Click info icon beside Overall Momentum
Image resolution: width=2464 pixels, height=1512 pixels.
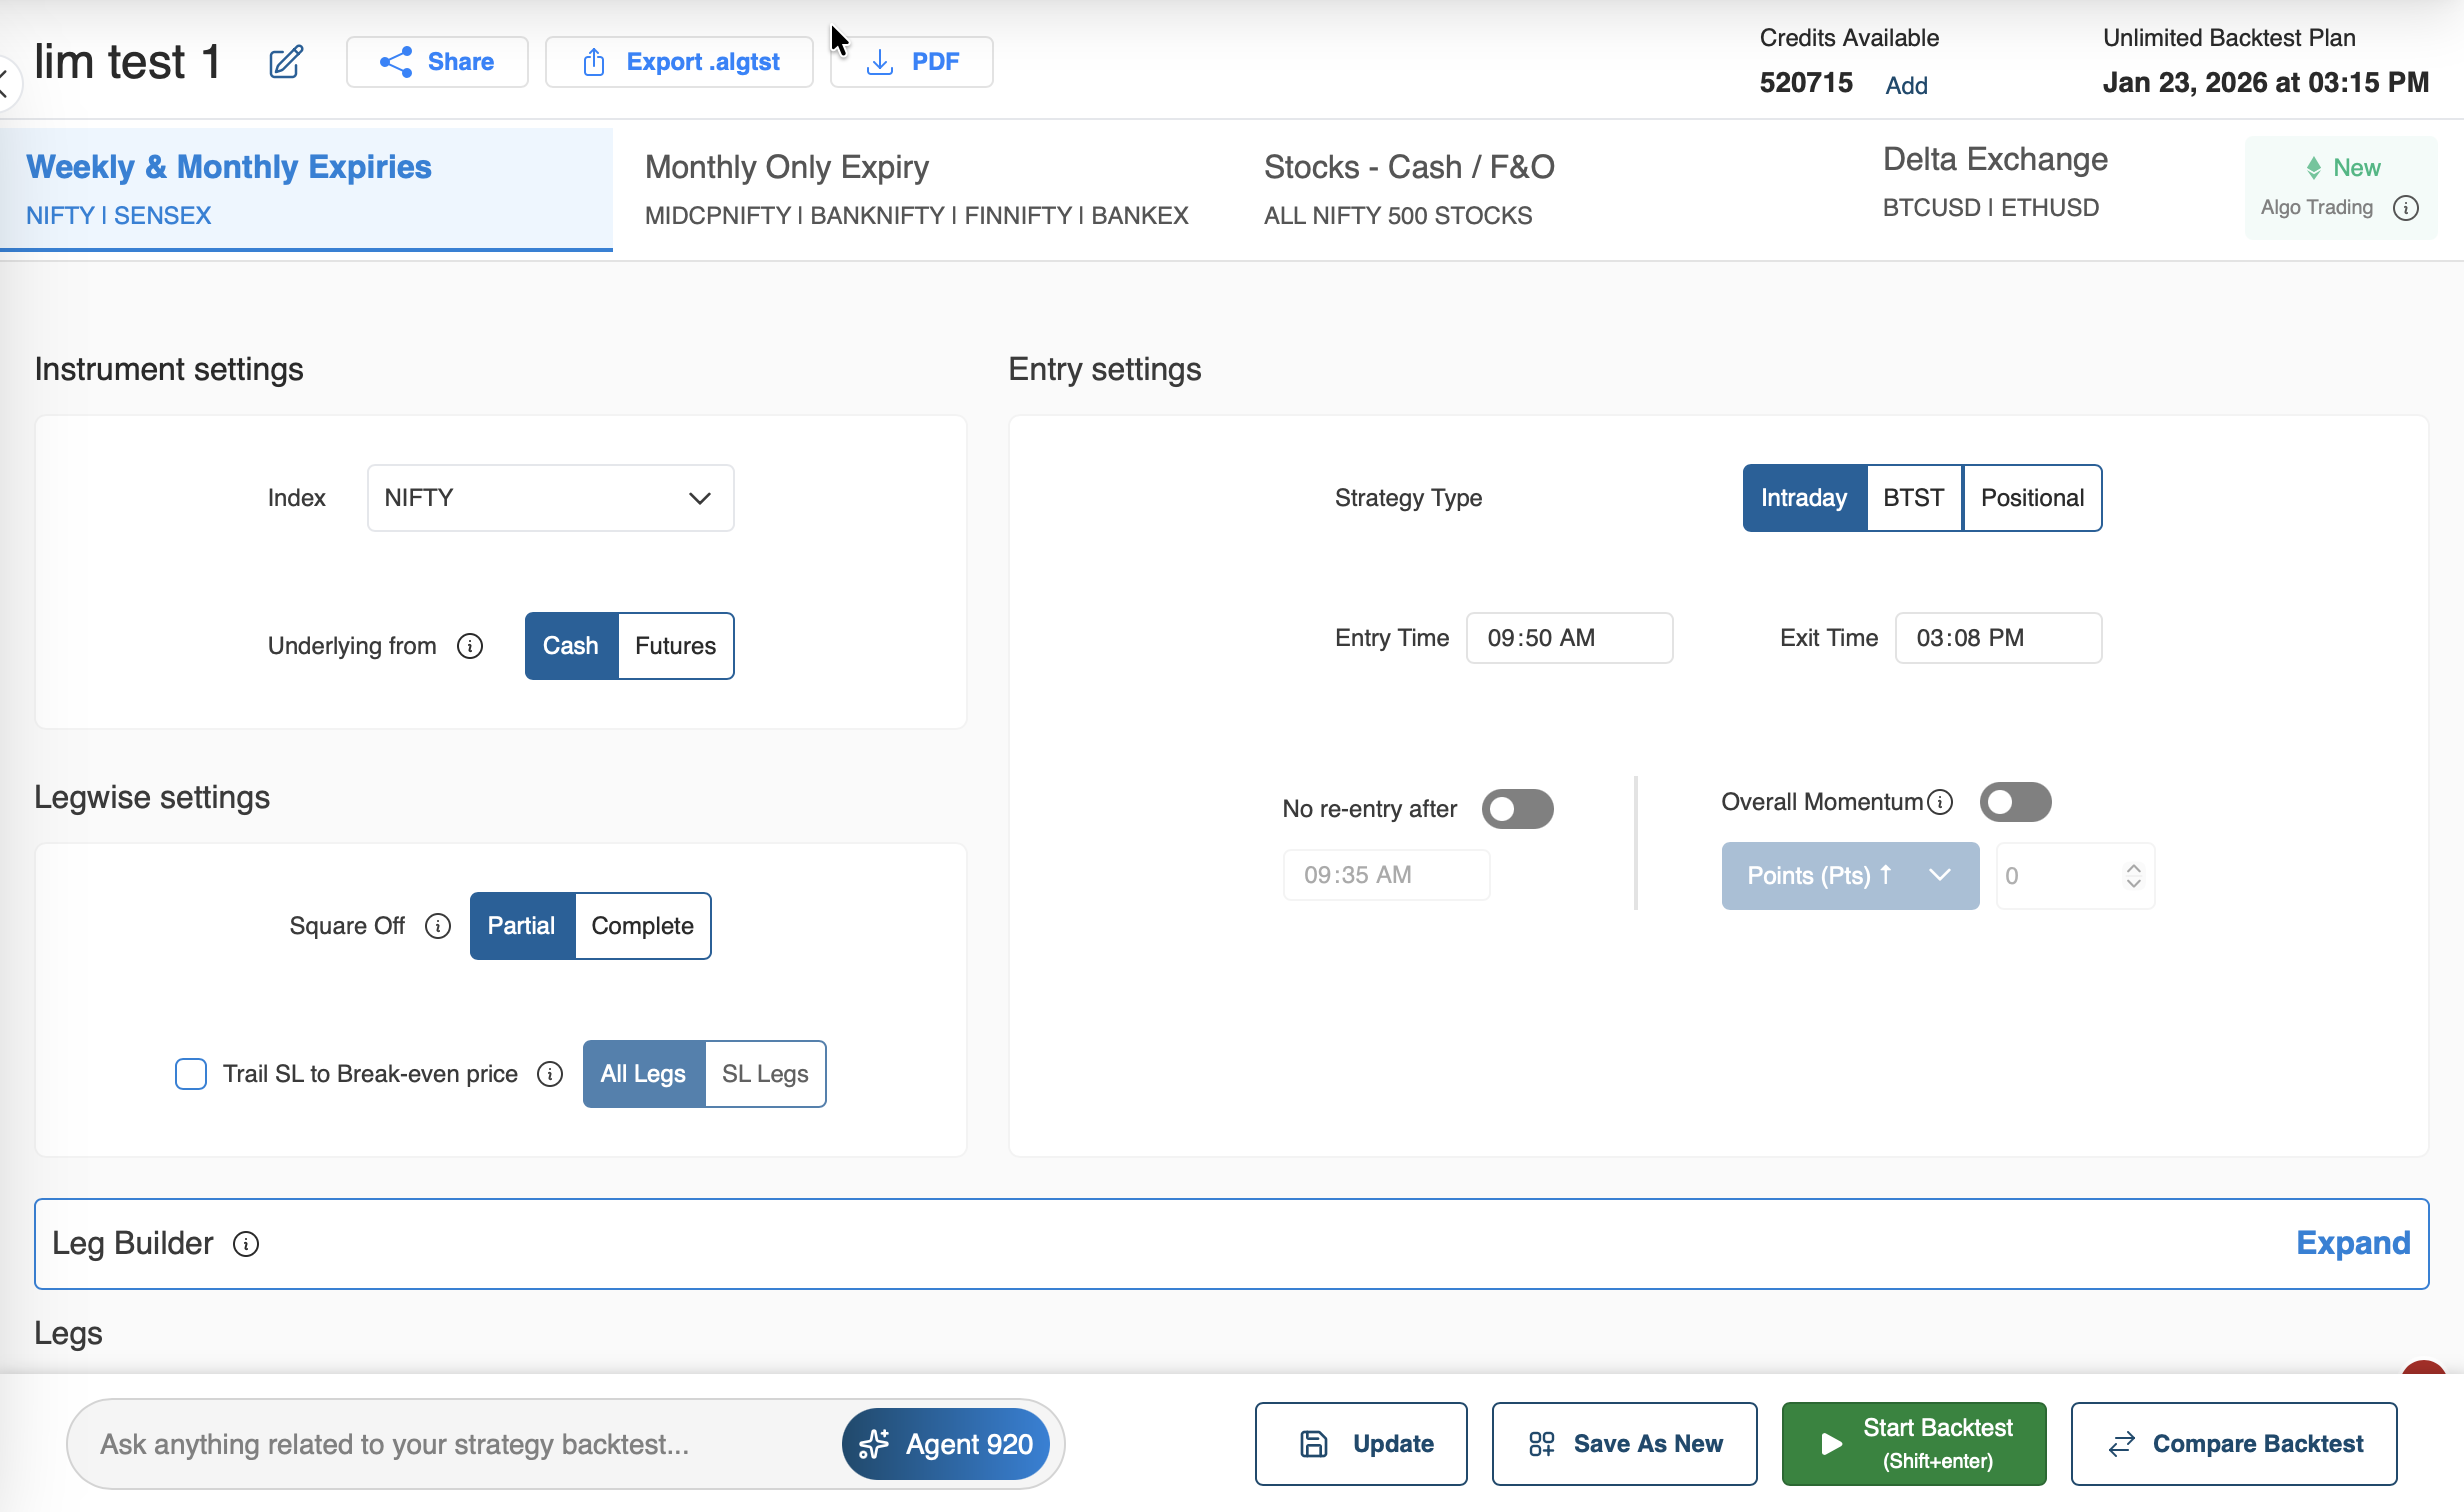1940,802
